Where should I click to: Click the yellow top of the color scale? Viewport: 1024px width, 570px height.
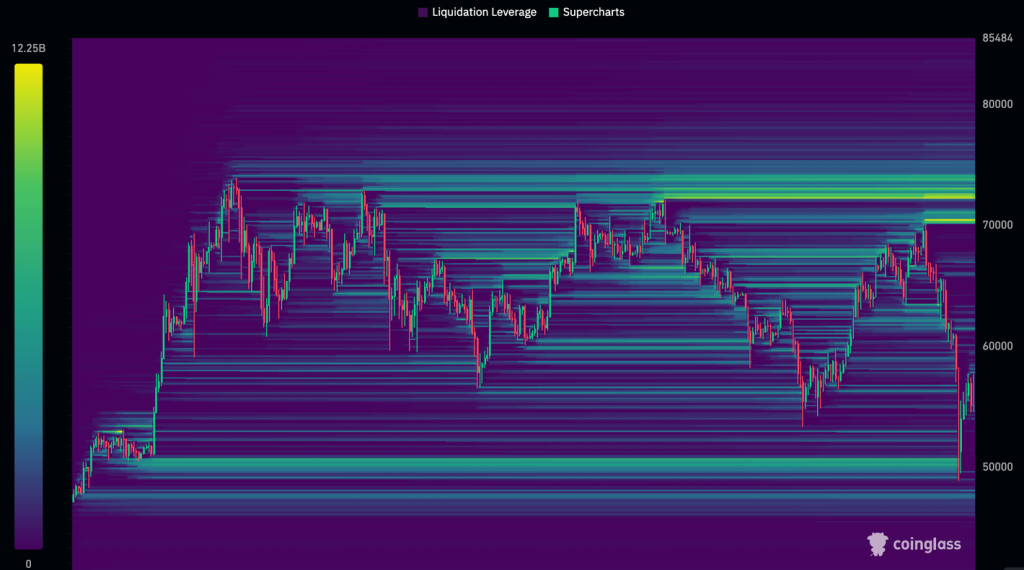click(x=28, y=72)
